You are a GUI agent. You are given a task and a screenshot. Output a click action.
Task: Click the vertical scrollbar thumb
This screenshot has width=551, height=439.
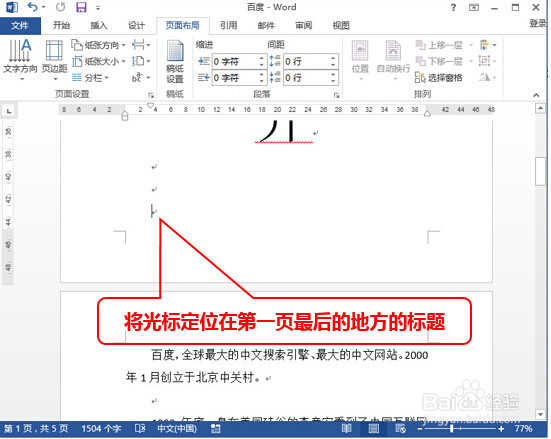pyautogui.click(x=540, y=172)
